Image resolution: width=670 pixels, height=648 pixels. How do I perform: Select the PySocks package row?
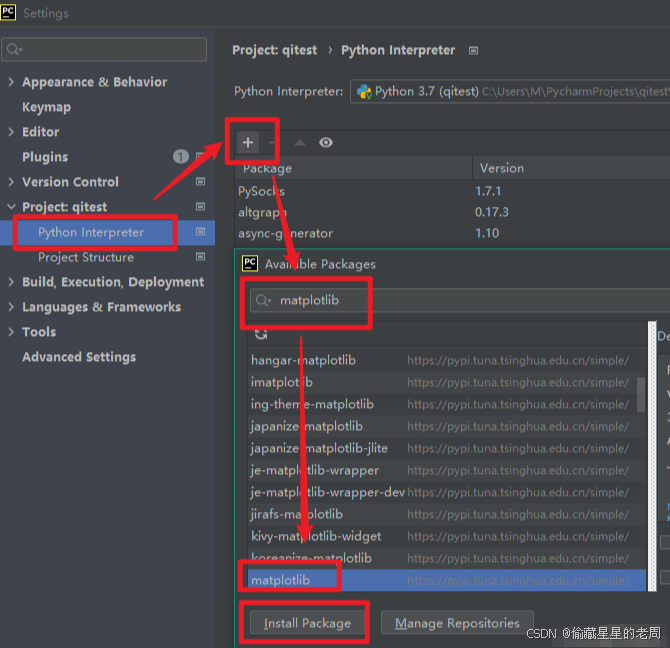(452, 191)
